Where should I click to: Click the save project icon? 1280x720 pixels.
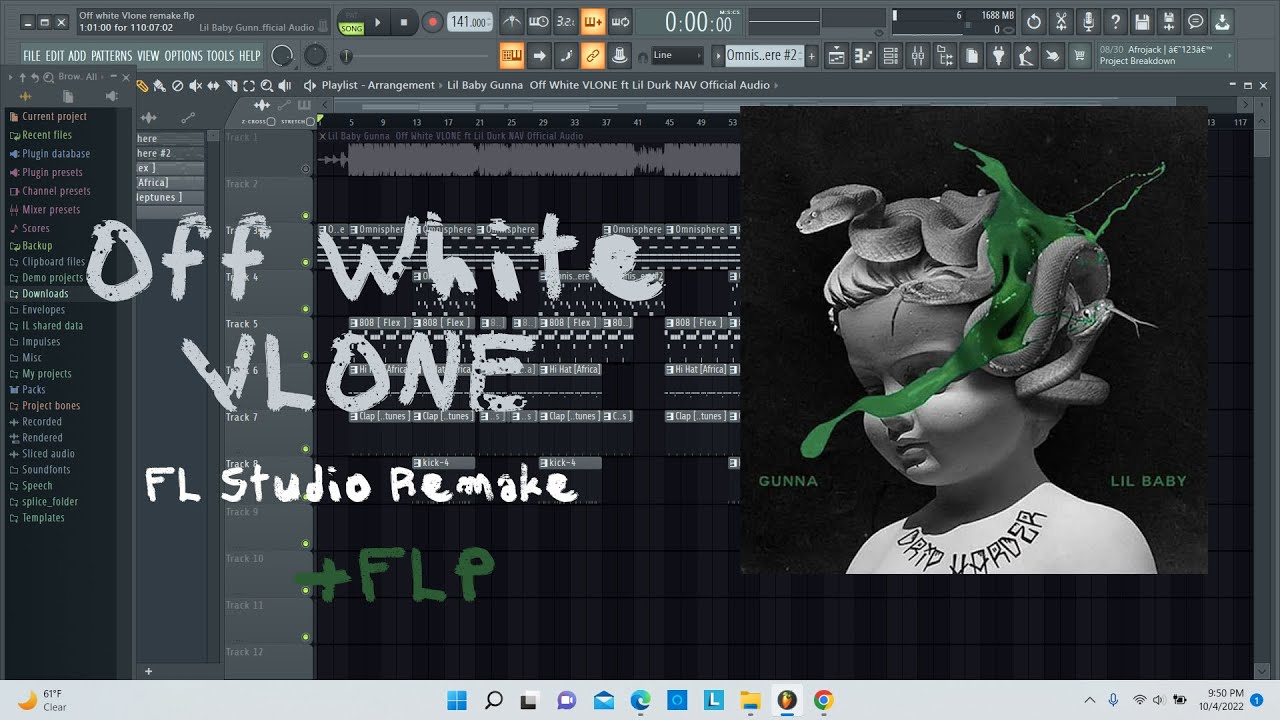coord(1142,21)
